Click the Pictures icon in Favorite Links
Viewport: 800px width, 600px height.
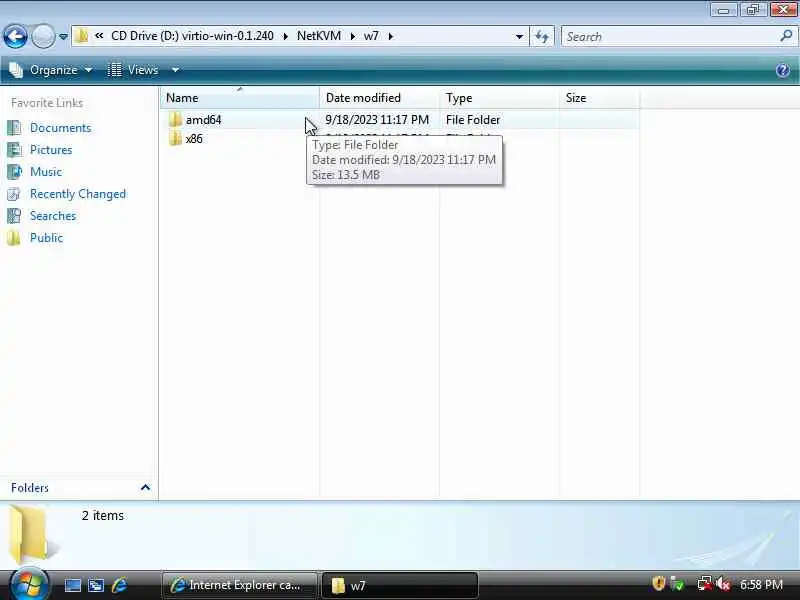click(x=14, y=149)
